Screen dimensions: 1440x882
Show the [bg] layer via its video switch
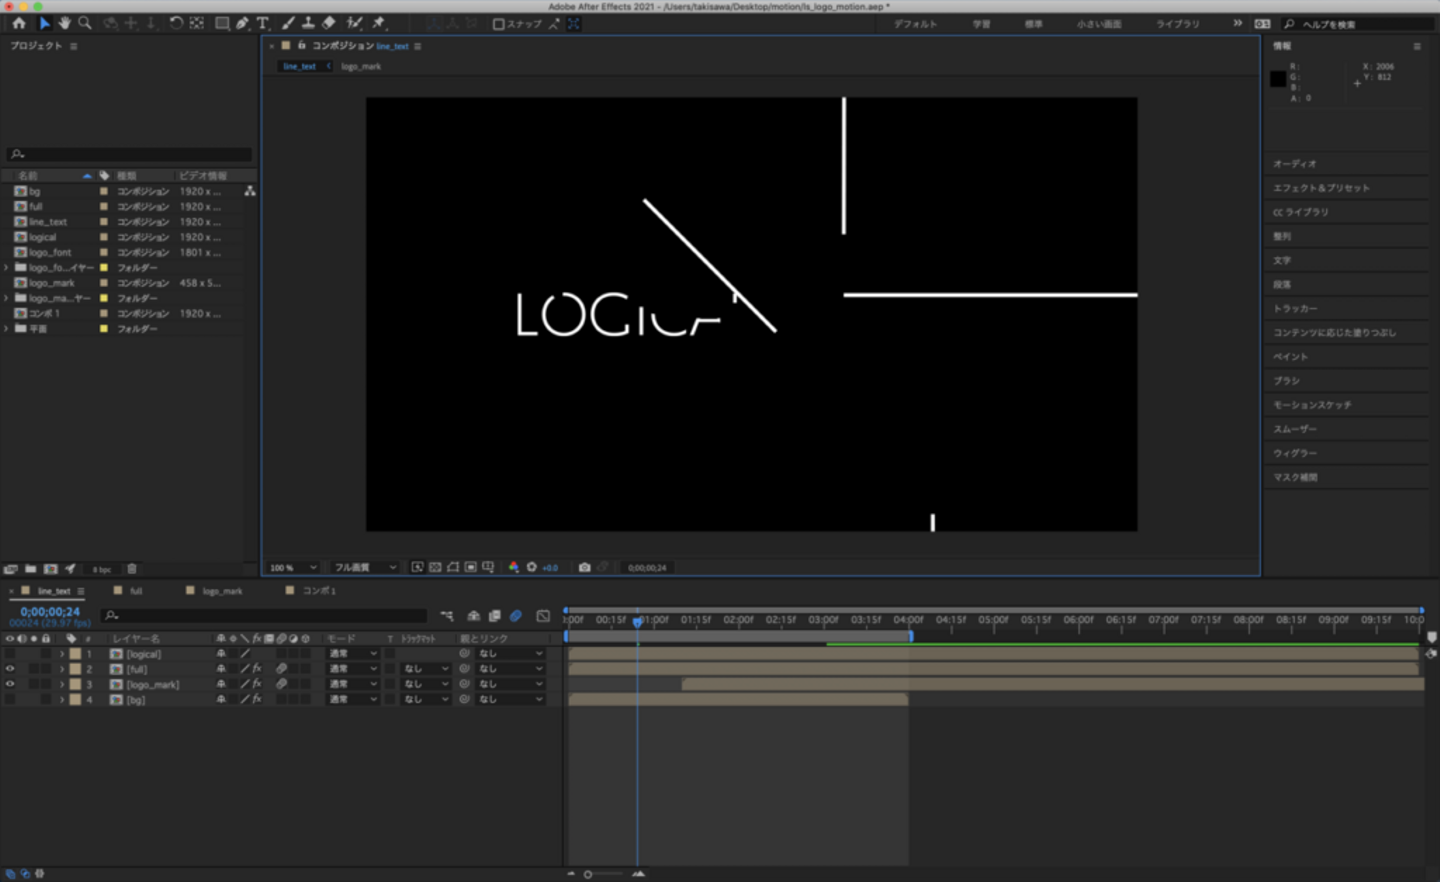click(10, 700)
